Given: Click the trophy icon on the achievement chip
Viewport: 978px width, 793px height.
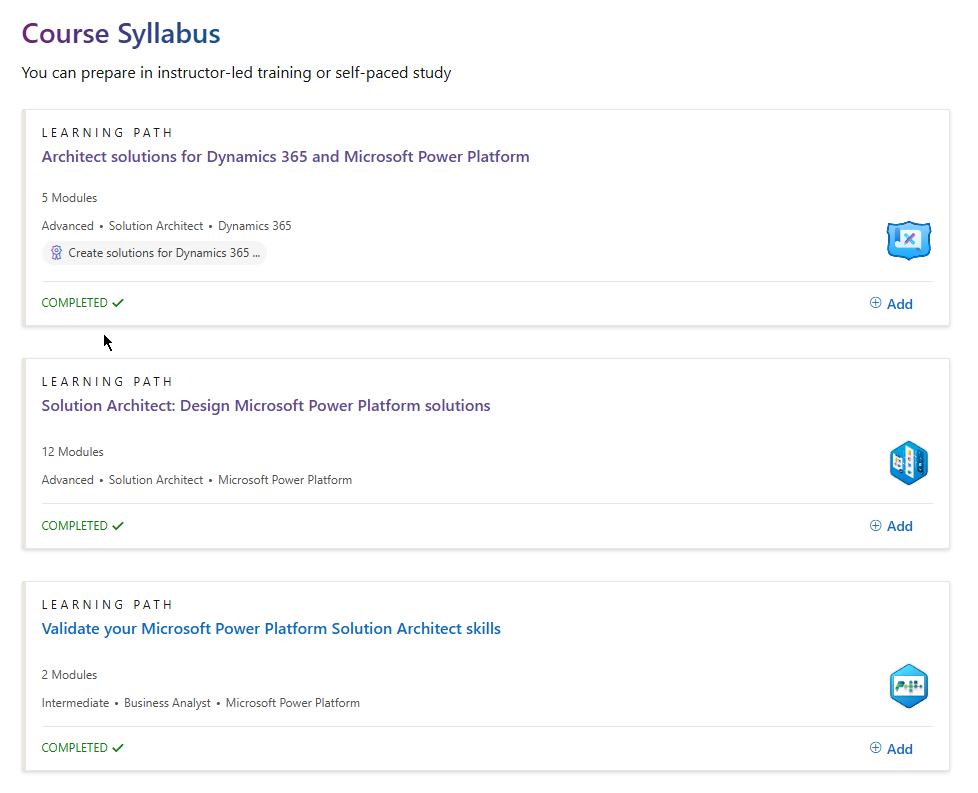Looking at the screenshot, I should tap(57, 252).
